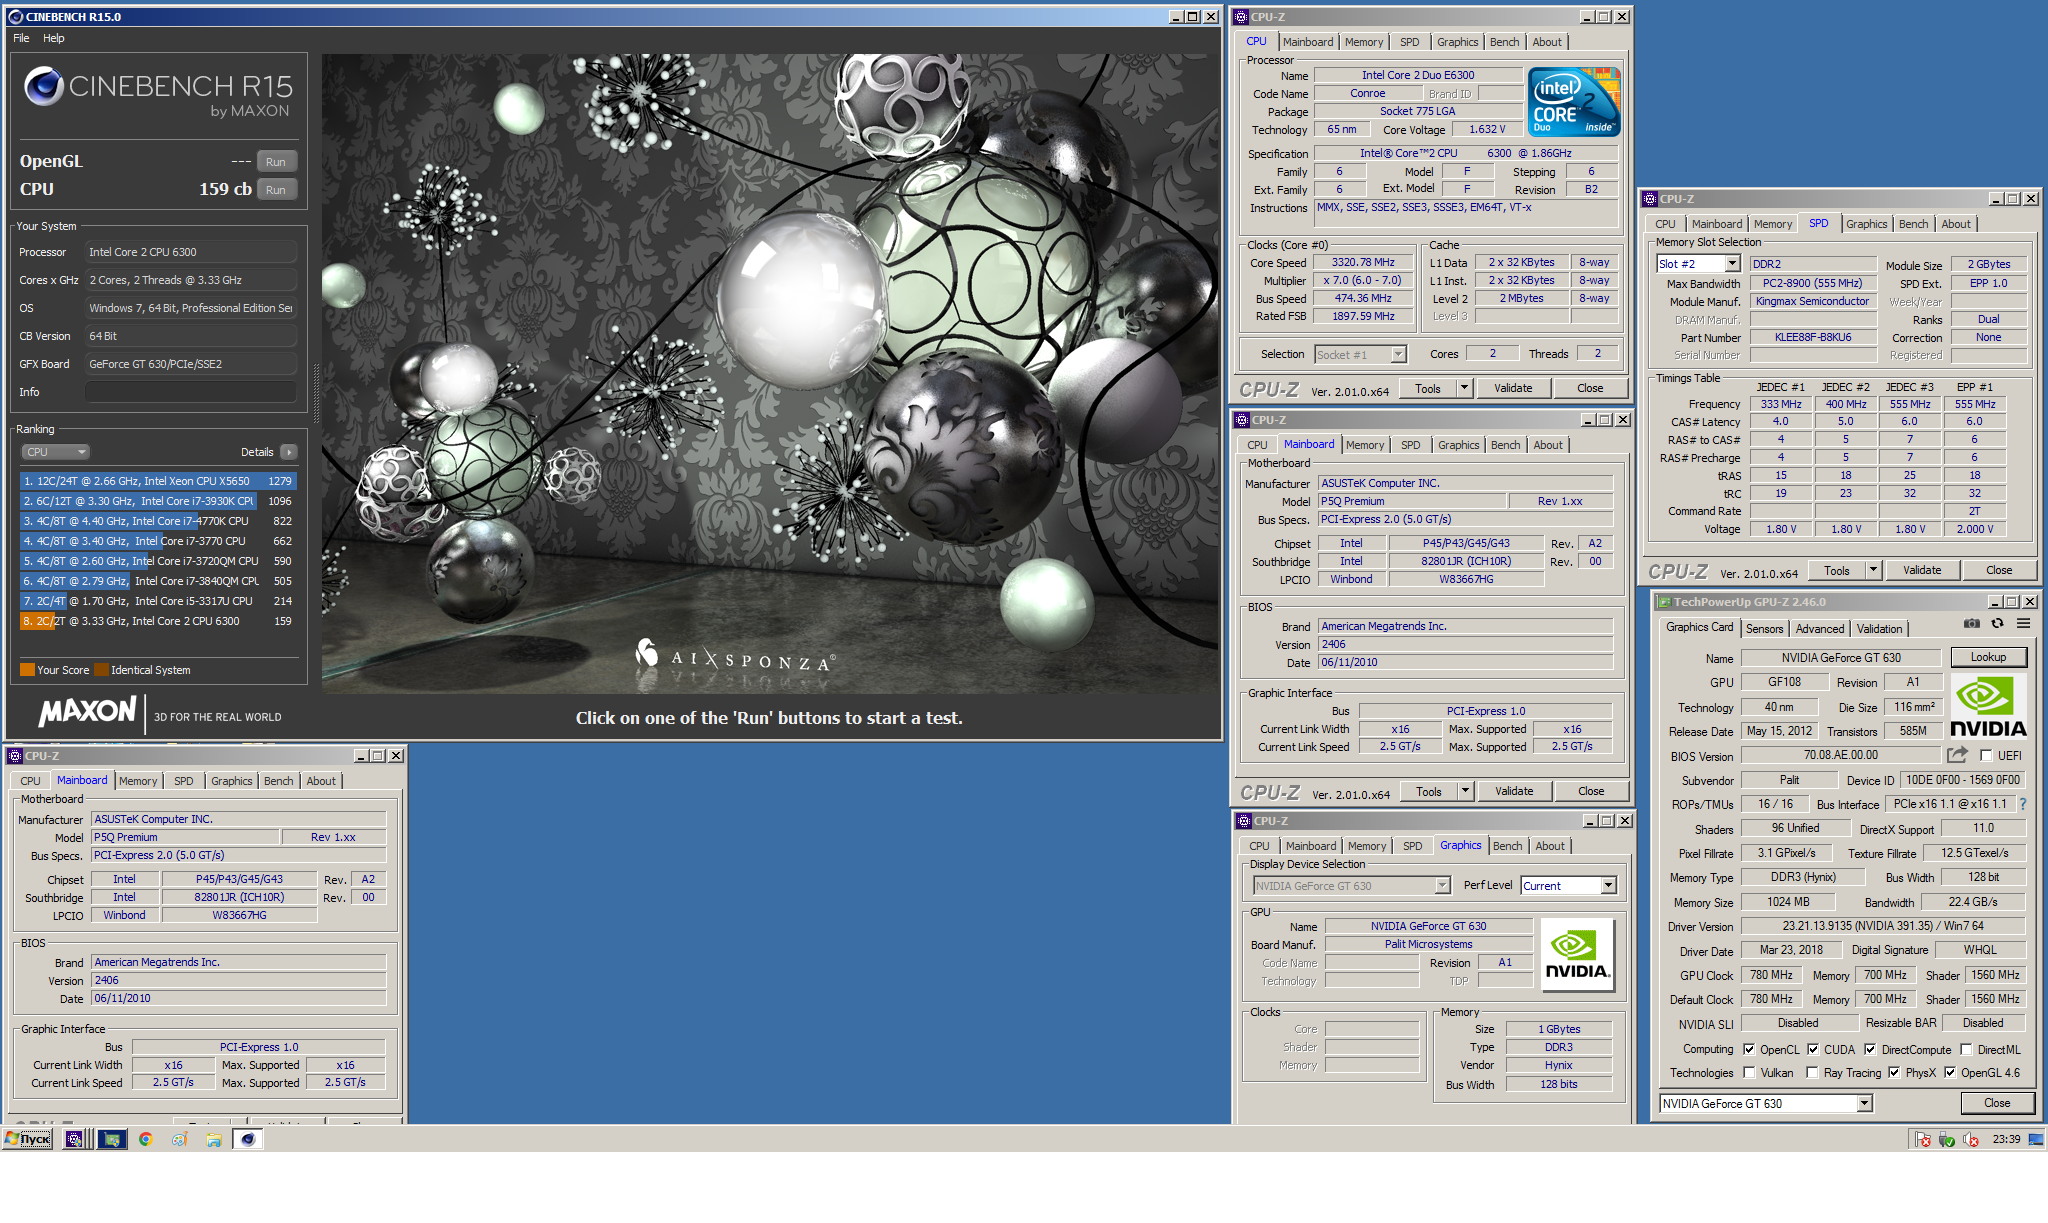Open the Cinebench File menu
This screenshot has width=2048, height=1223.
21,38
